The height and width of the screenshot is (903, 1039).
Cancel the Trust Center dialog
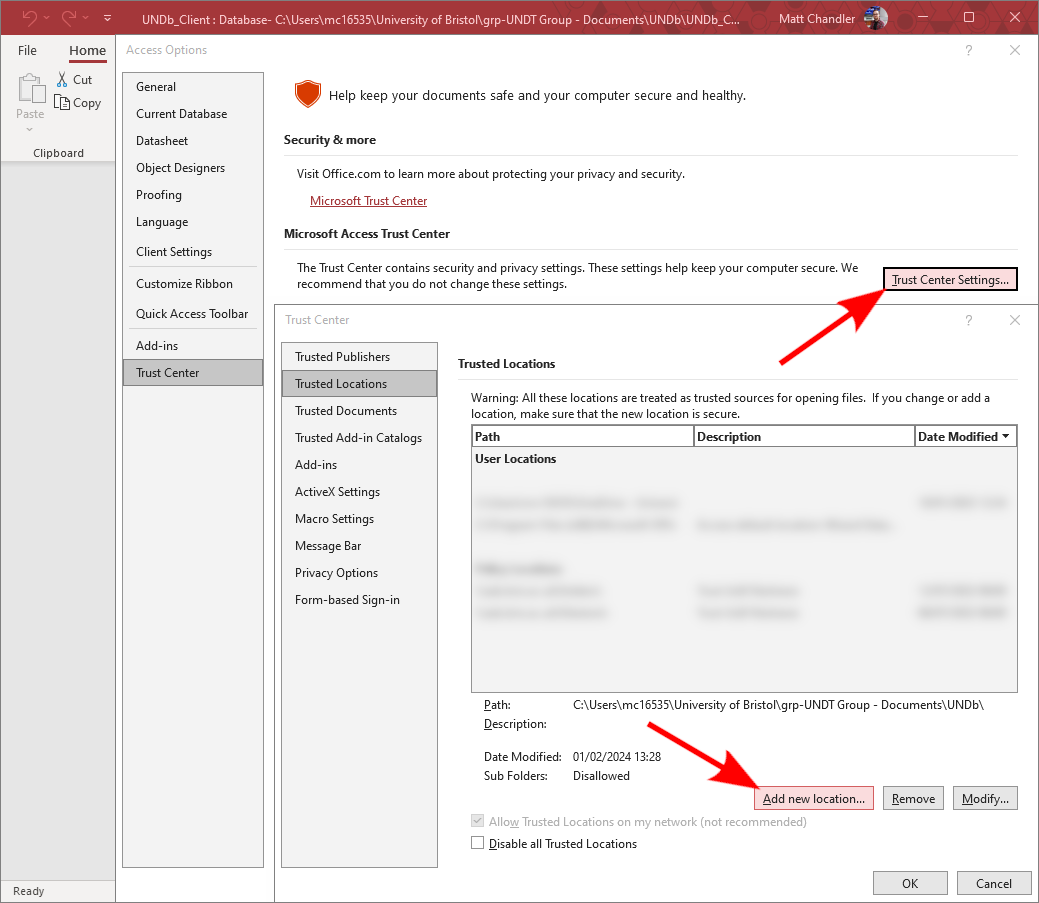[x=993, y=884]
